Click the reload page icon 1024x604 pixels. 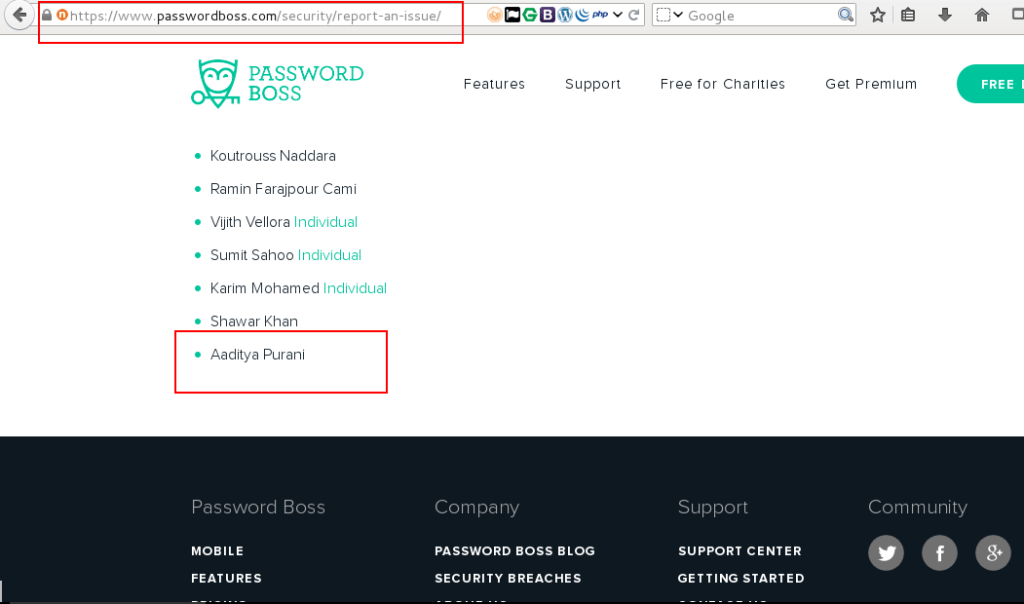click(633, 14)
